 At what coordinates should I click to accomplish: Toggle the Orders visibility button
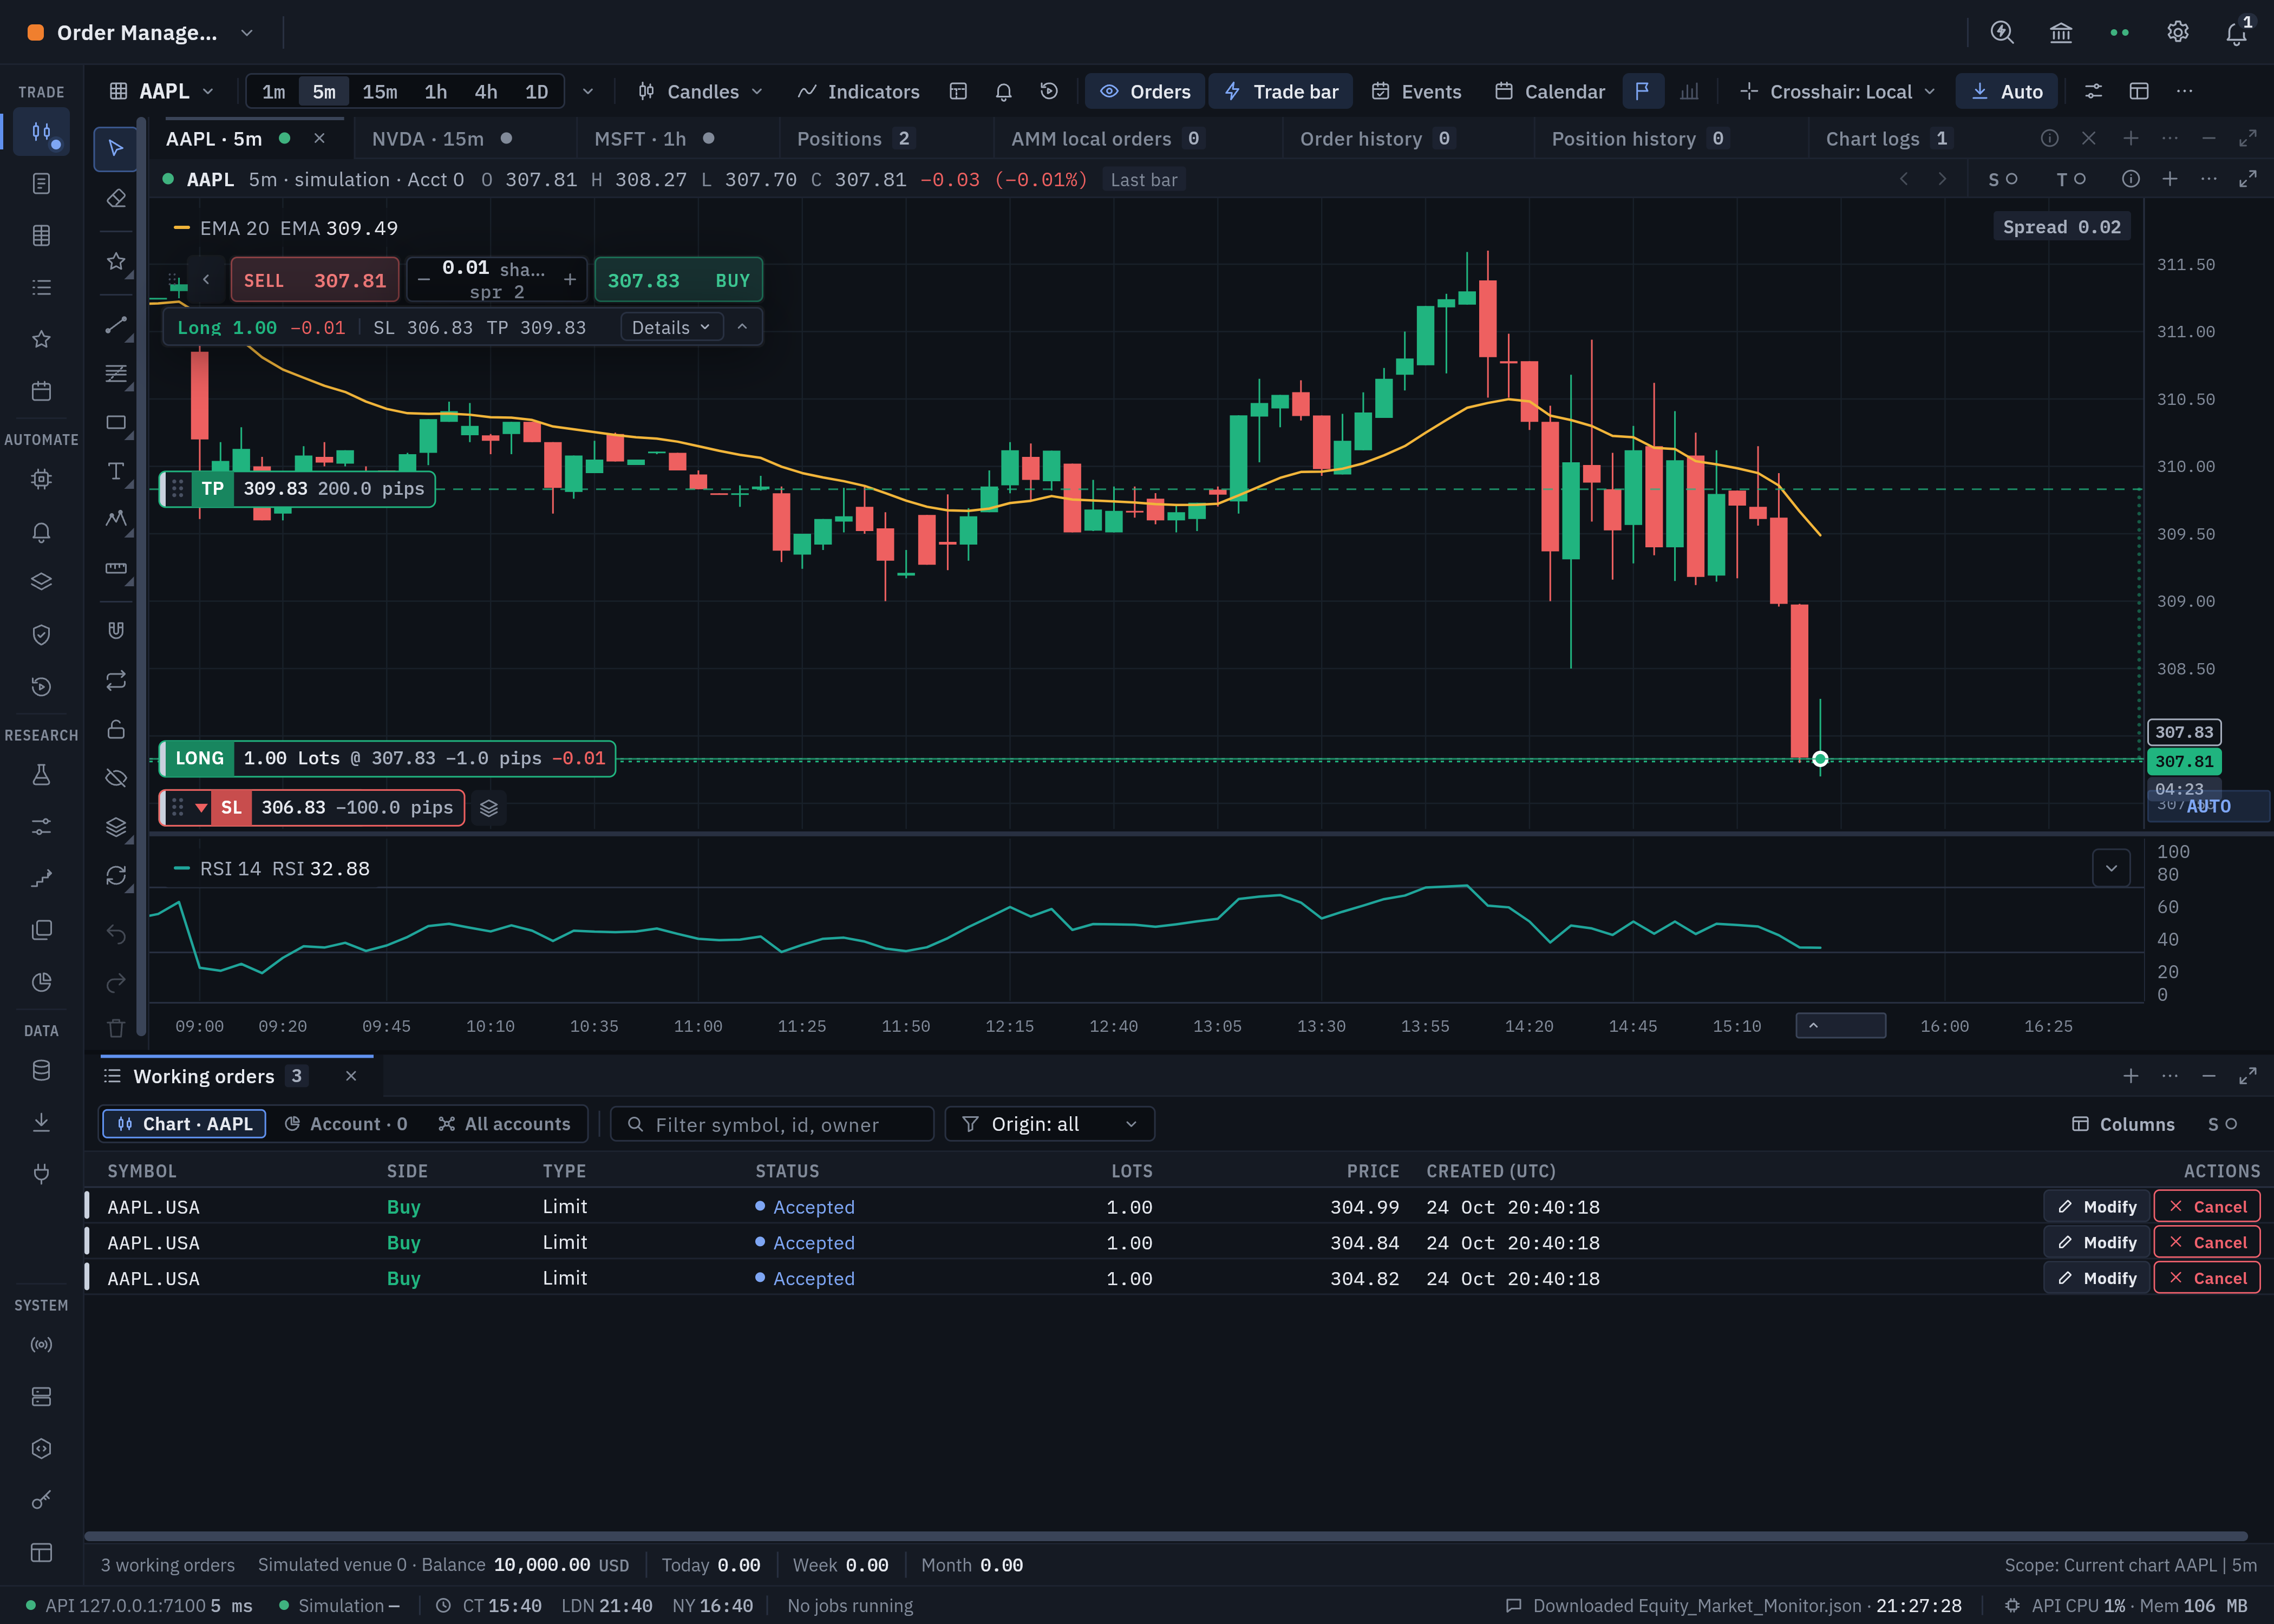tap(1145, 91)
